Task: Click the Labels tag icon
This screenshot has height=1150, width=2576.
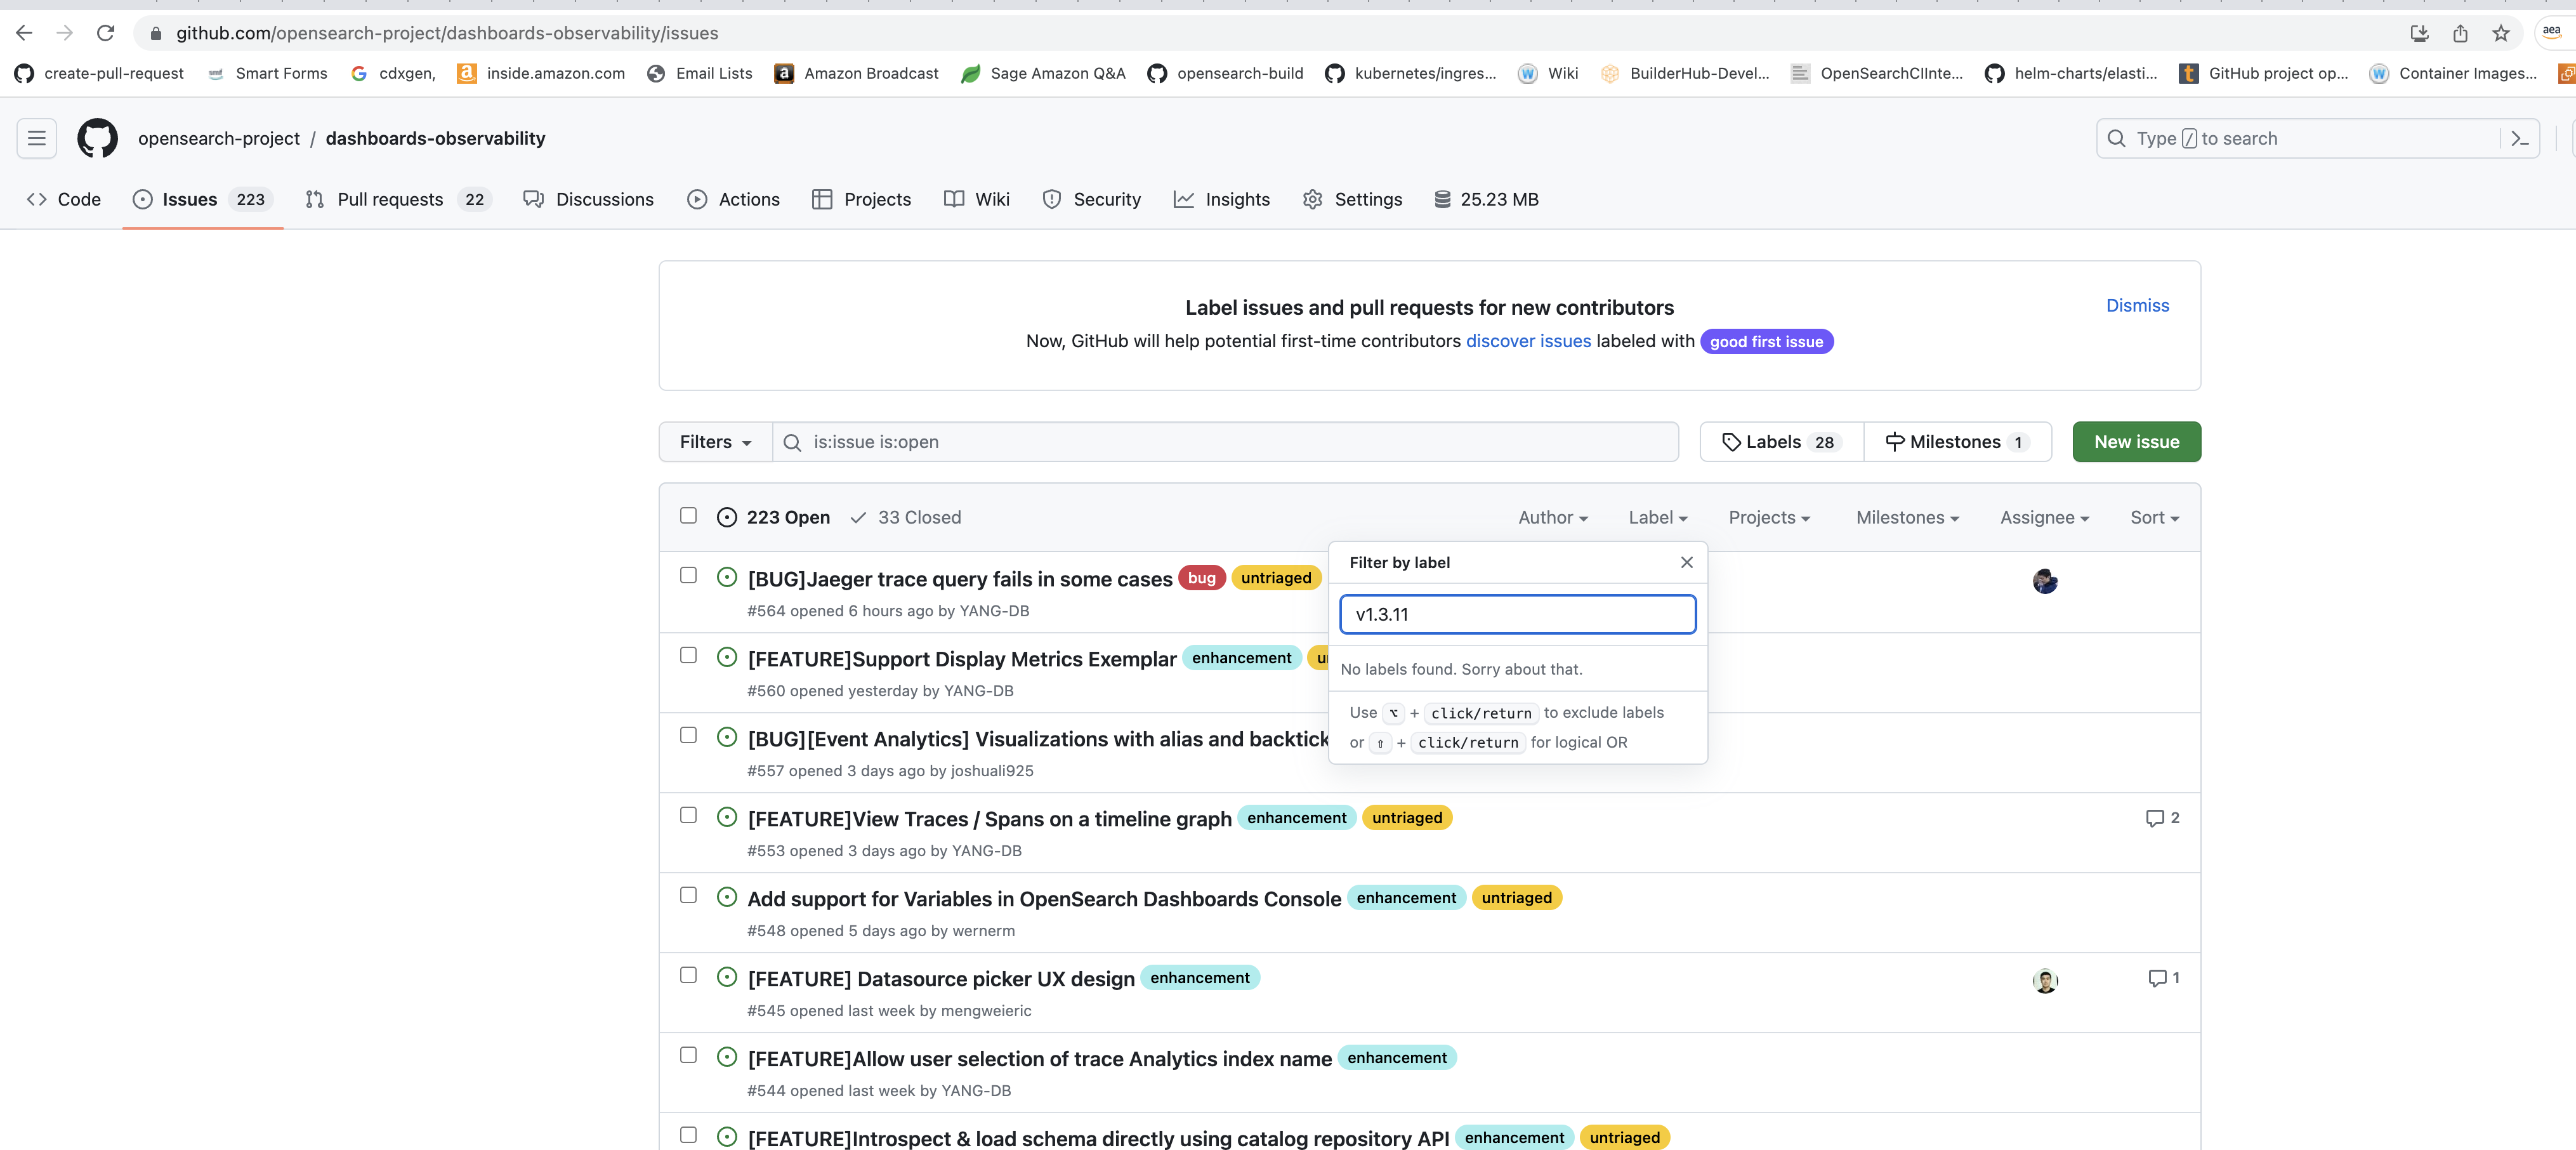Action: pos(1733,441)
